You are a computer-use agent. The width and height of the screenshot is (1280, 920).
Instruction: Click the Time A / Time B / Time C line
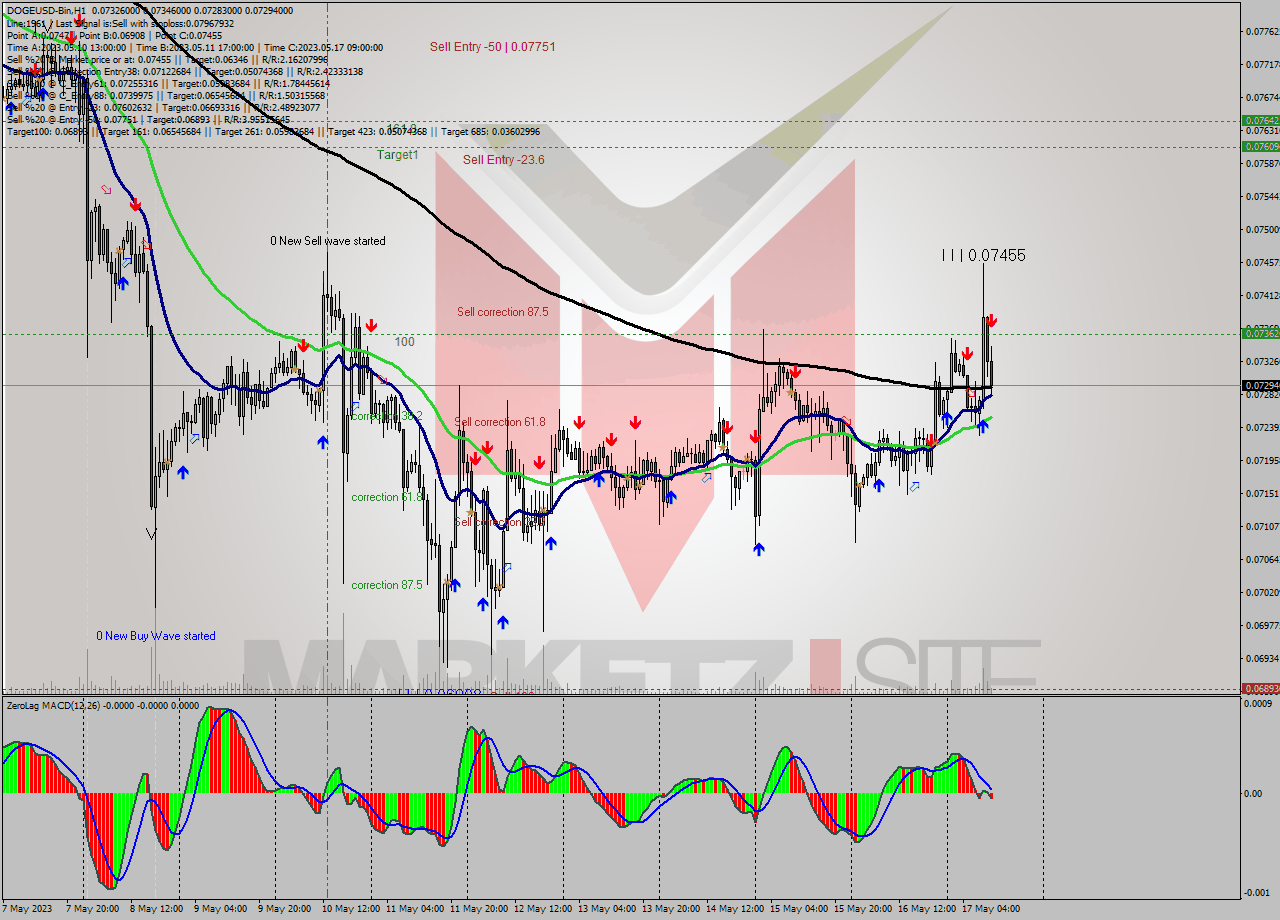(x=195, y=47)
